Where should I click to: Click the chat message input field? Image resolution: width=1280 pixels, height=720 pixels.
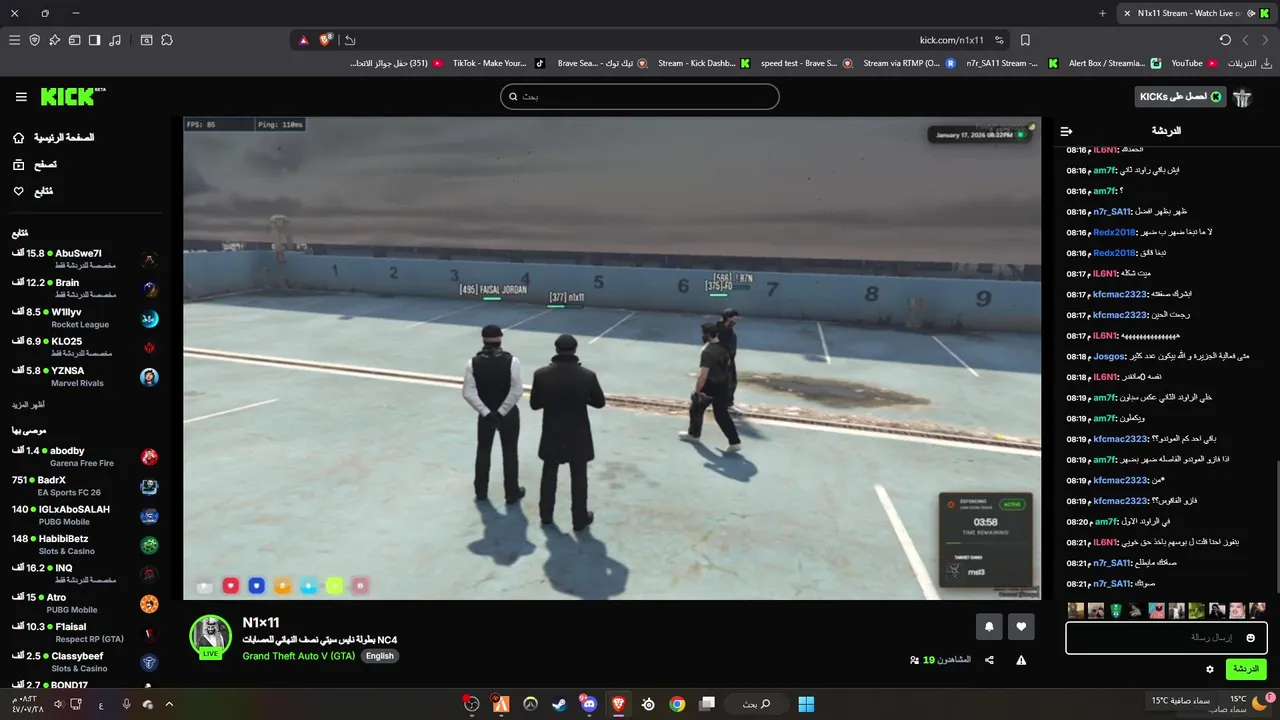click(1166, 638)
